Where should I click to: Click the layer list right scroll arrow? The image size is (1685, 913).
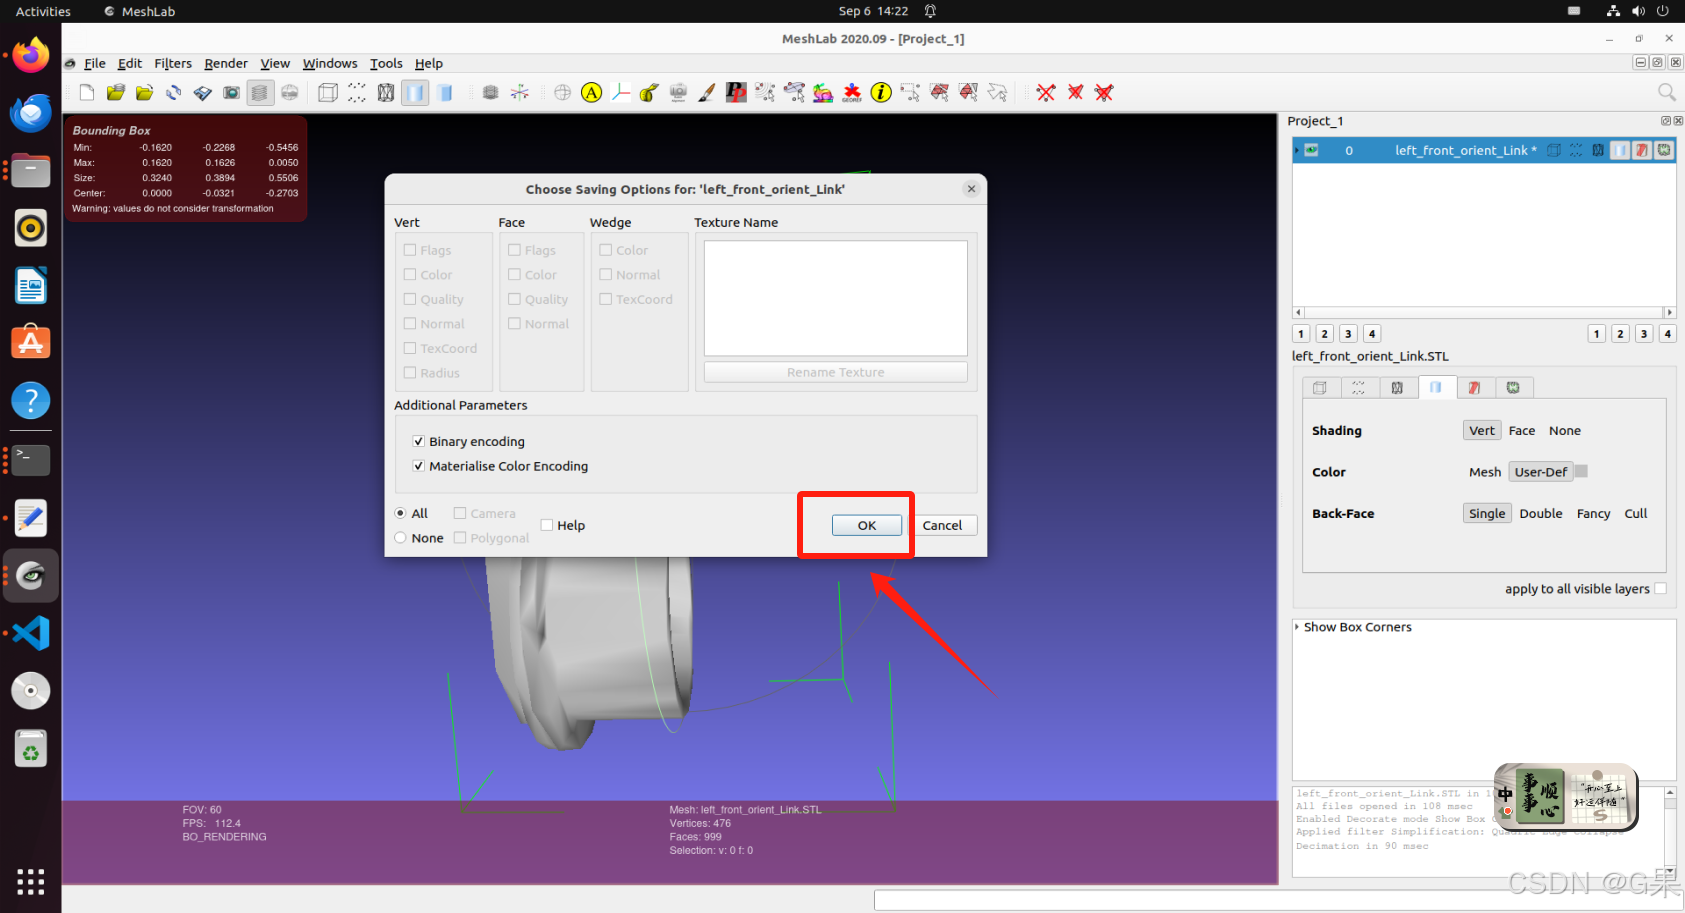(x=1669, y=313)
